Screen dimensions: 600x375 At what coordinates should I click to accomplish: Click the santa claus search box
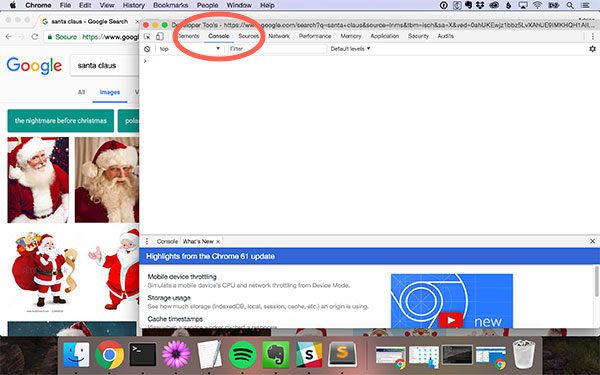click(x=104, y=65)
